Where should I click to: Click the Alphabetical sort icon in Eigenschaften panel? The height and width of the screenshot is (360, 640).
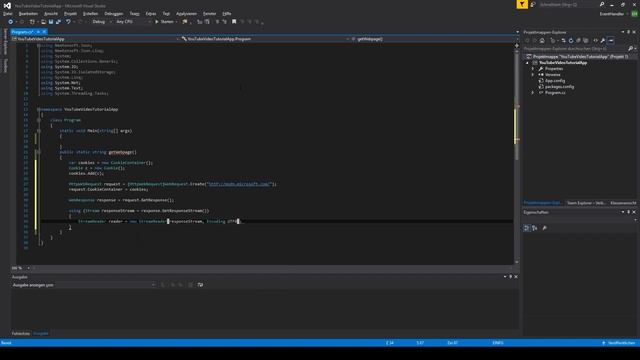point(535,228)
